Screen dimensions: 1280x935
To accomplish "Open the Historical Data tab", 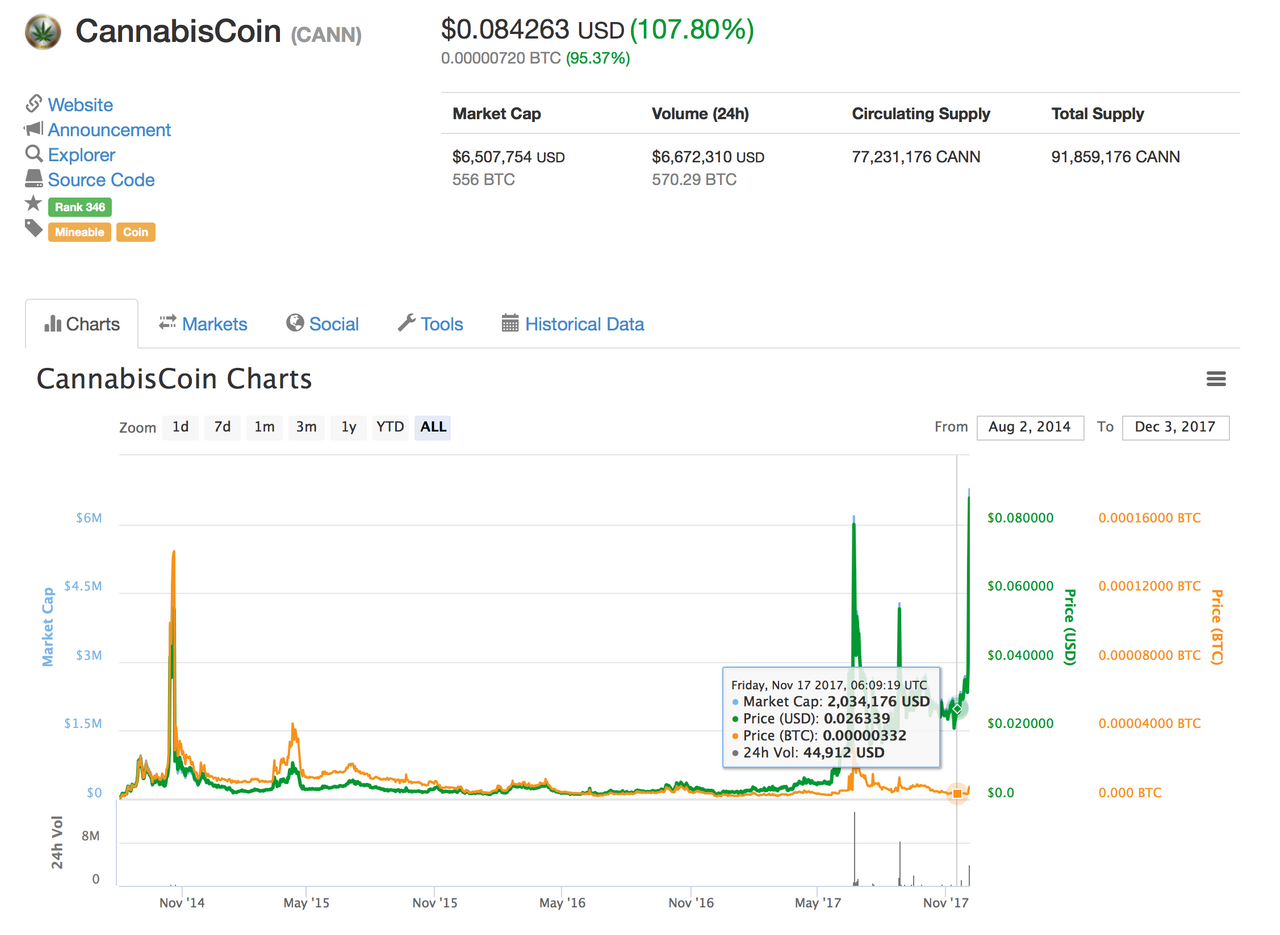I will click(573, 324).
